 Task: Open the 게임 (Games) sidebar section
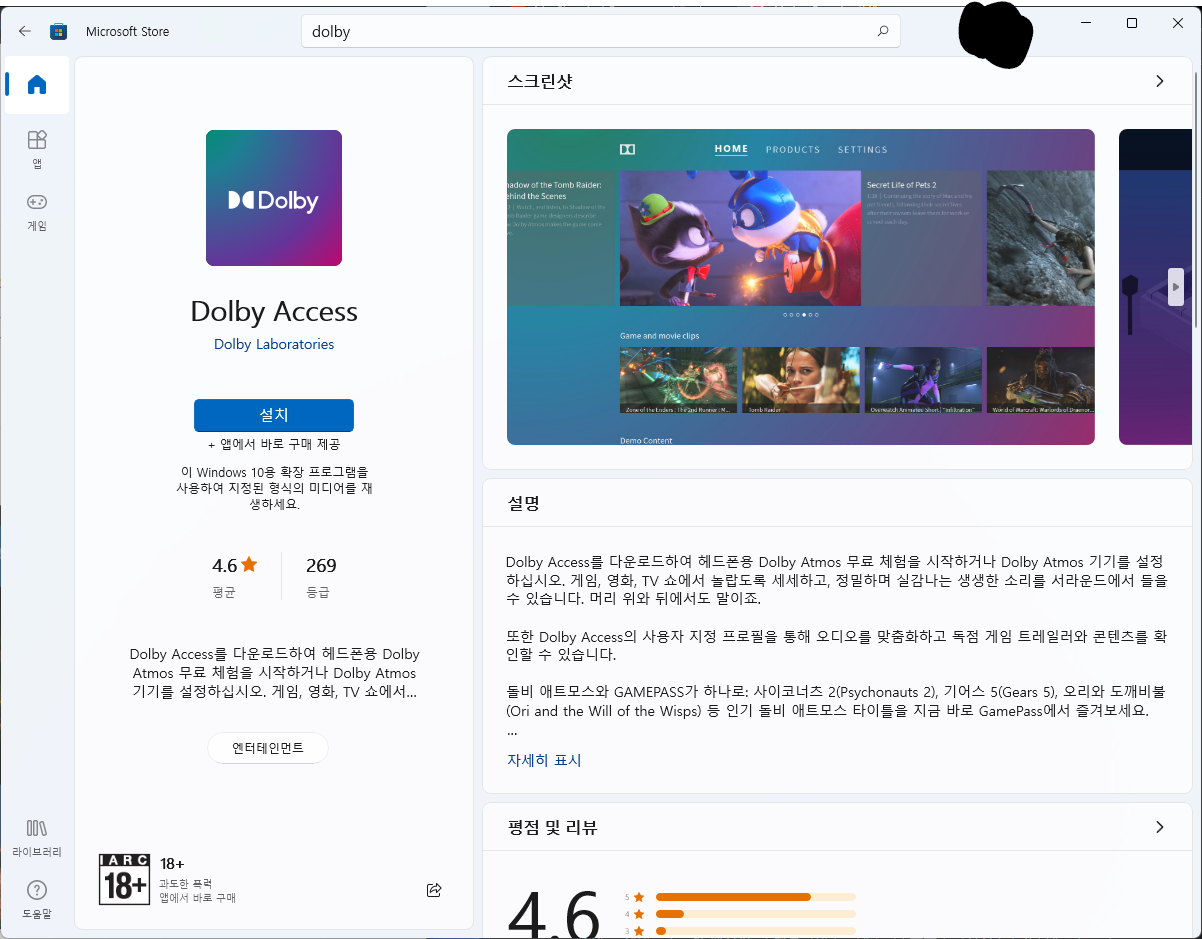point(37,212)
